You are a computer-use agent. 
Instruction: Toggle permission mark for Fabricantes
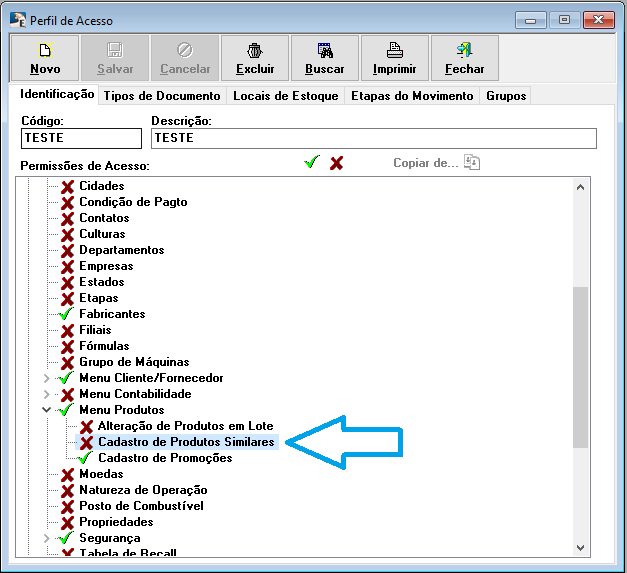[x=67, y=314]
